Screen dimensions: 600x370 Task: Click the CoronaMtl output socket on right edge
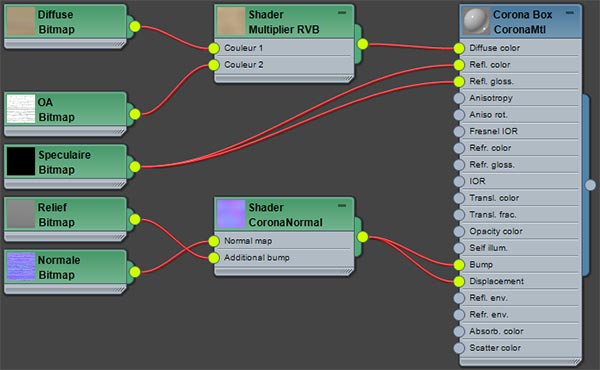click(x=590, y=185)
